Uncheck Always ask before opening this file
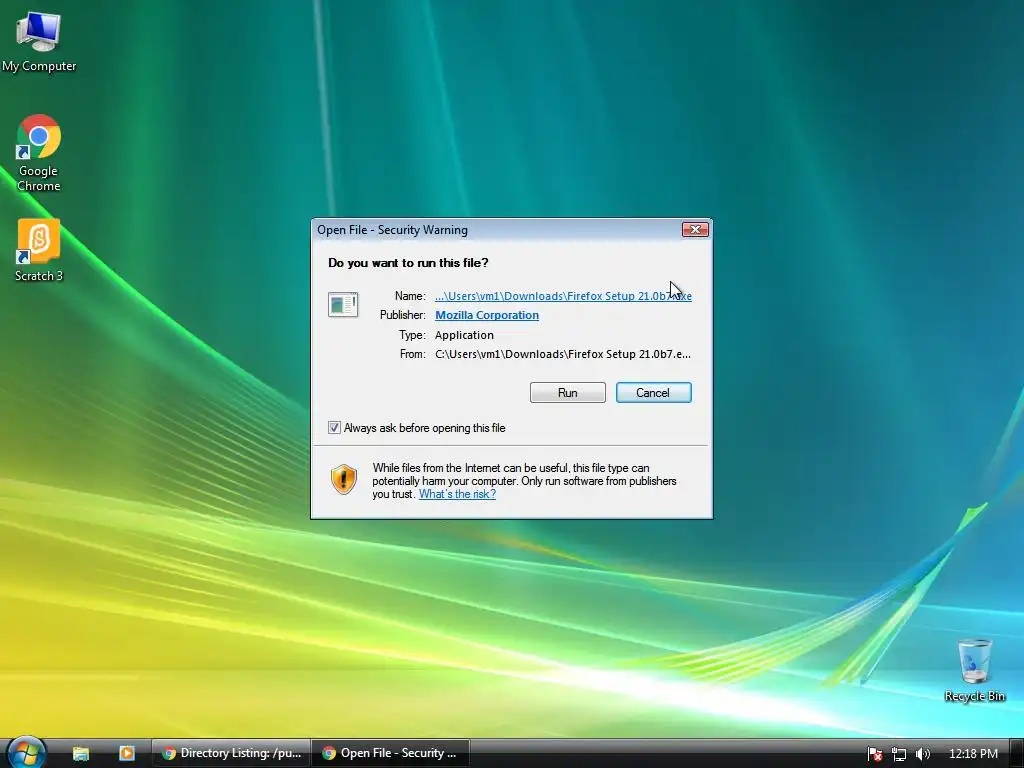The image size is (1024, 768). point(334,428)
